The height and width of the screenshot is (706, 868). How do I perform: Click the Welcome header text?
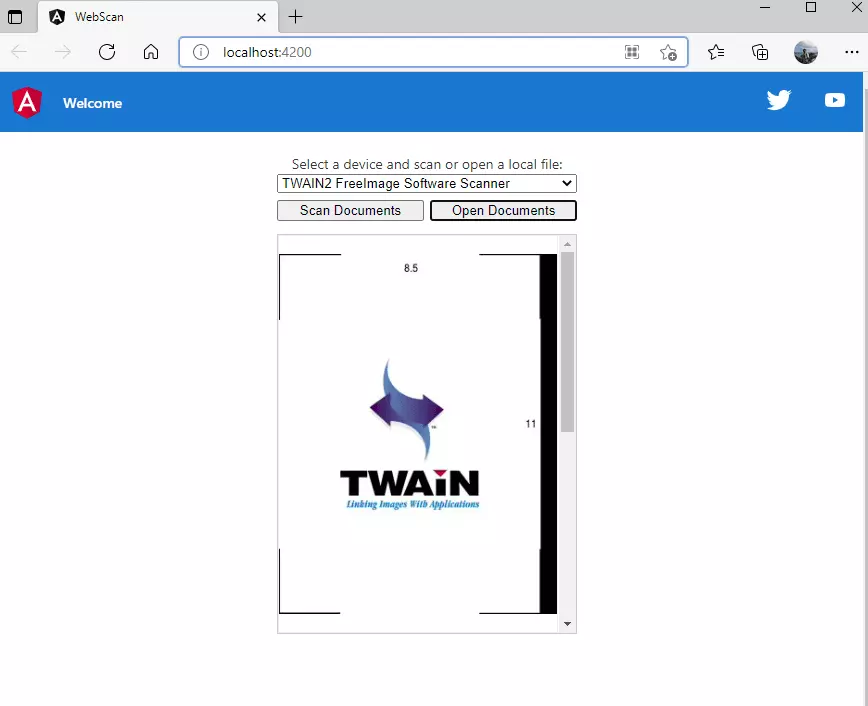click(92, 103)
